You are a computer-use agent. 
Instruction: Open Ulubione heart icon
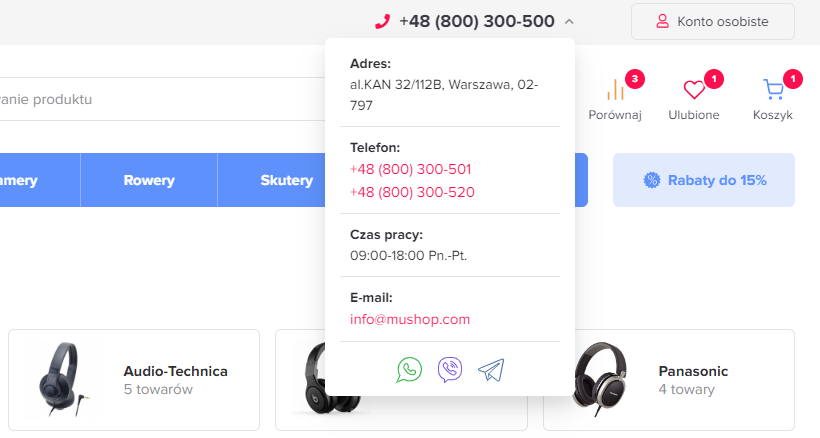tap(694, 90)
